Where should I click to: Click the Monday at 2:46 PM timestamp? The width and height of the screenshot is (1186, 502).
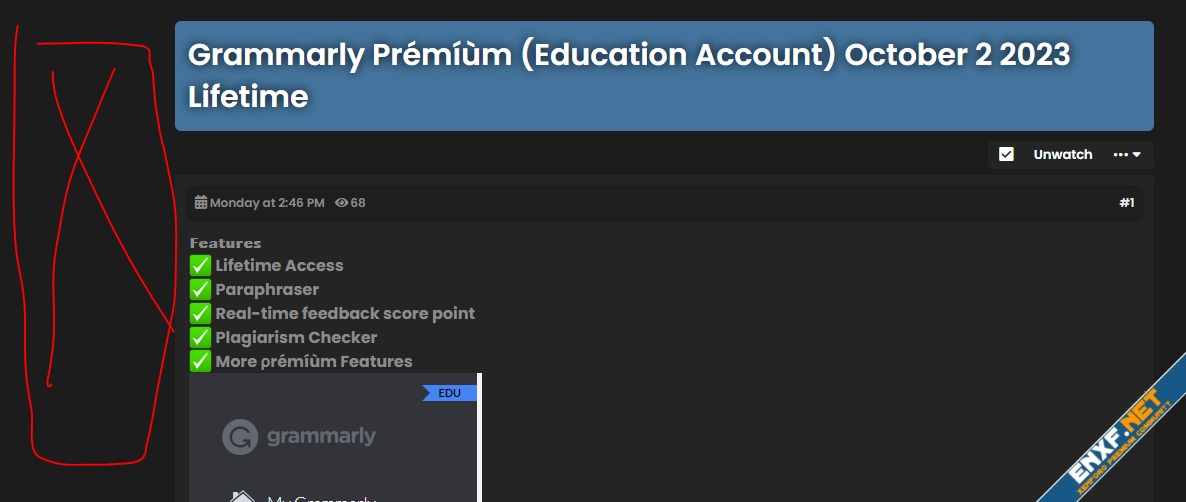point(267,203)
